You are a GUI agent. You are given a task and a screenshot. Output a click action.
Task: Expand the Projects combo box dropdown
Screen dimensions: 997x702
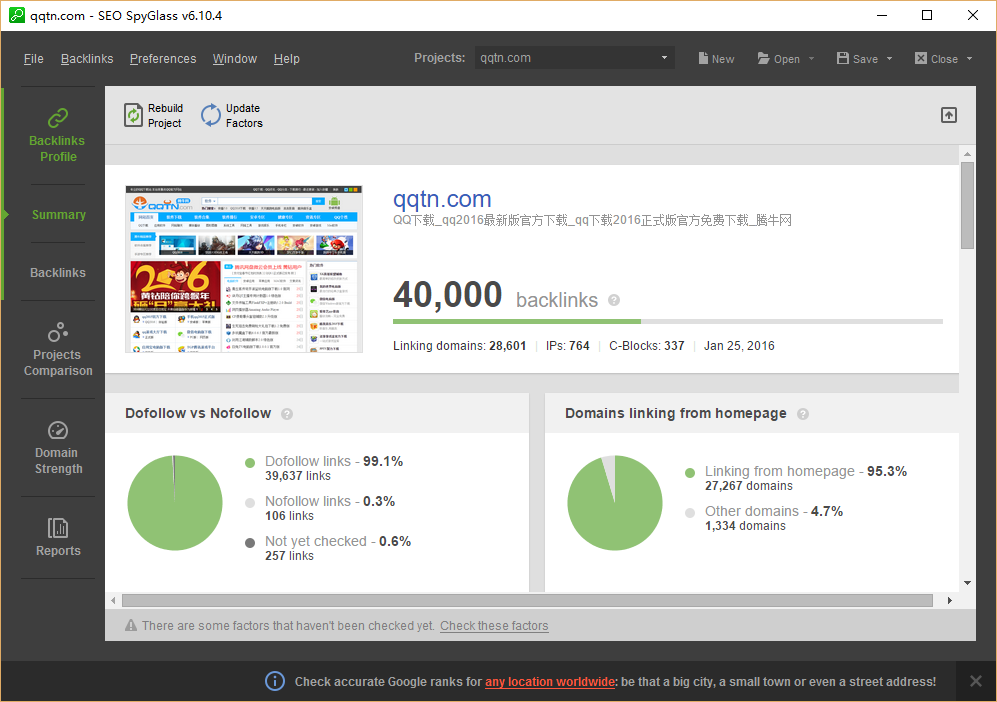664,59
